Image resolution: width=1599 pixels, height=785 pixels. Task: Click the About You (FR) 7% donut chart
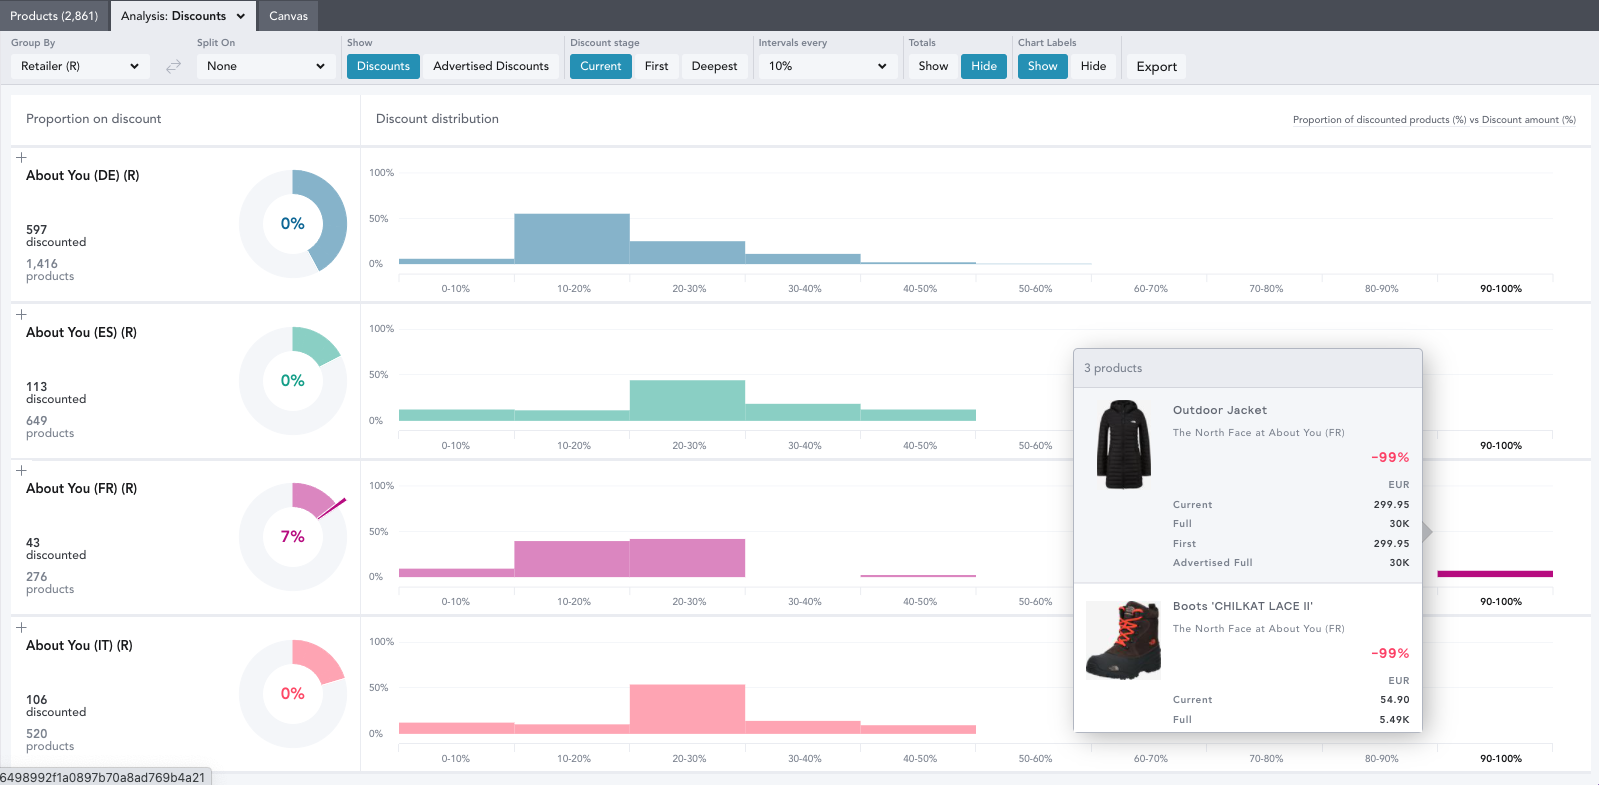[x=292, y=537]
